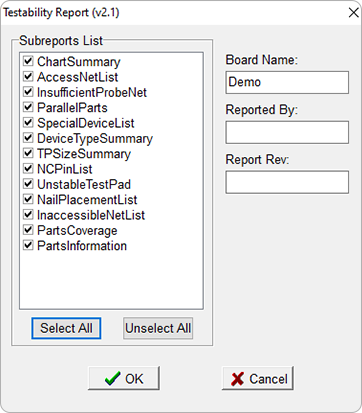Uncheck the TPSizeSummary subreport
The width and height of the screenshot is (362, 413).
click(28, 153)
